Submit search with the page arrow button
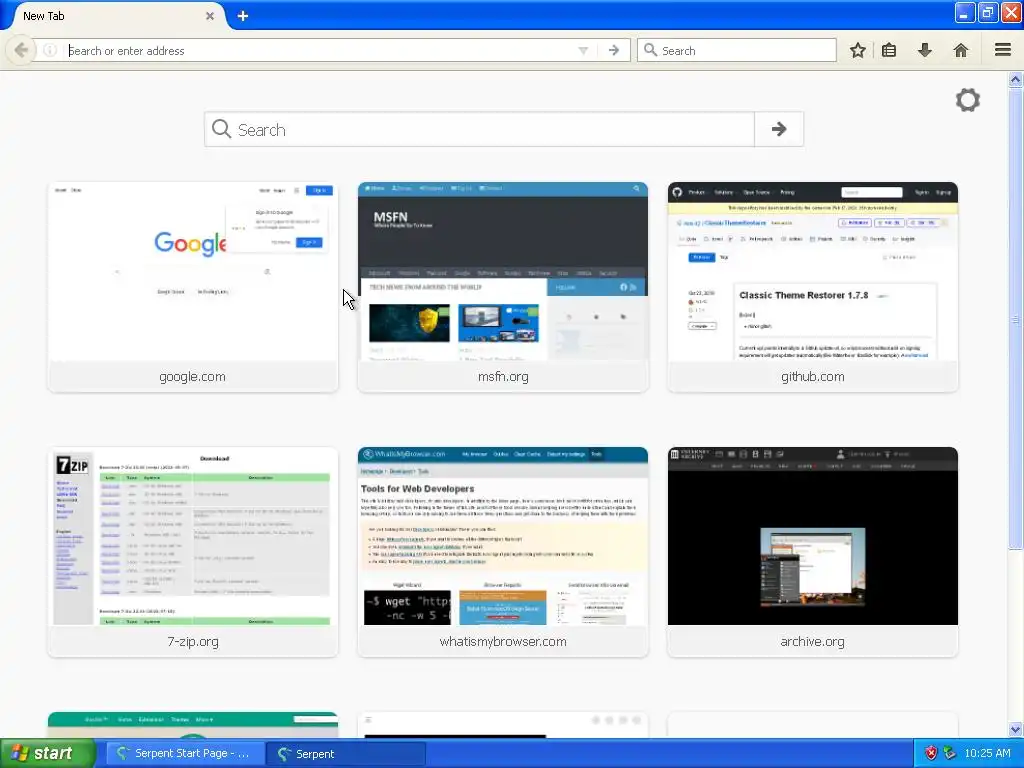The width and height of the screenshot is (1024, 768). point(779,129)
